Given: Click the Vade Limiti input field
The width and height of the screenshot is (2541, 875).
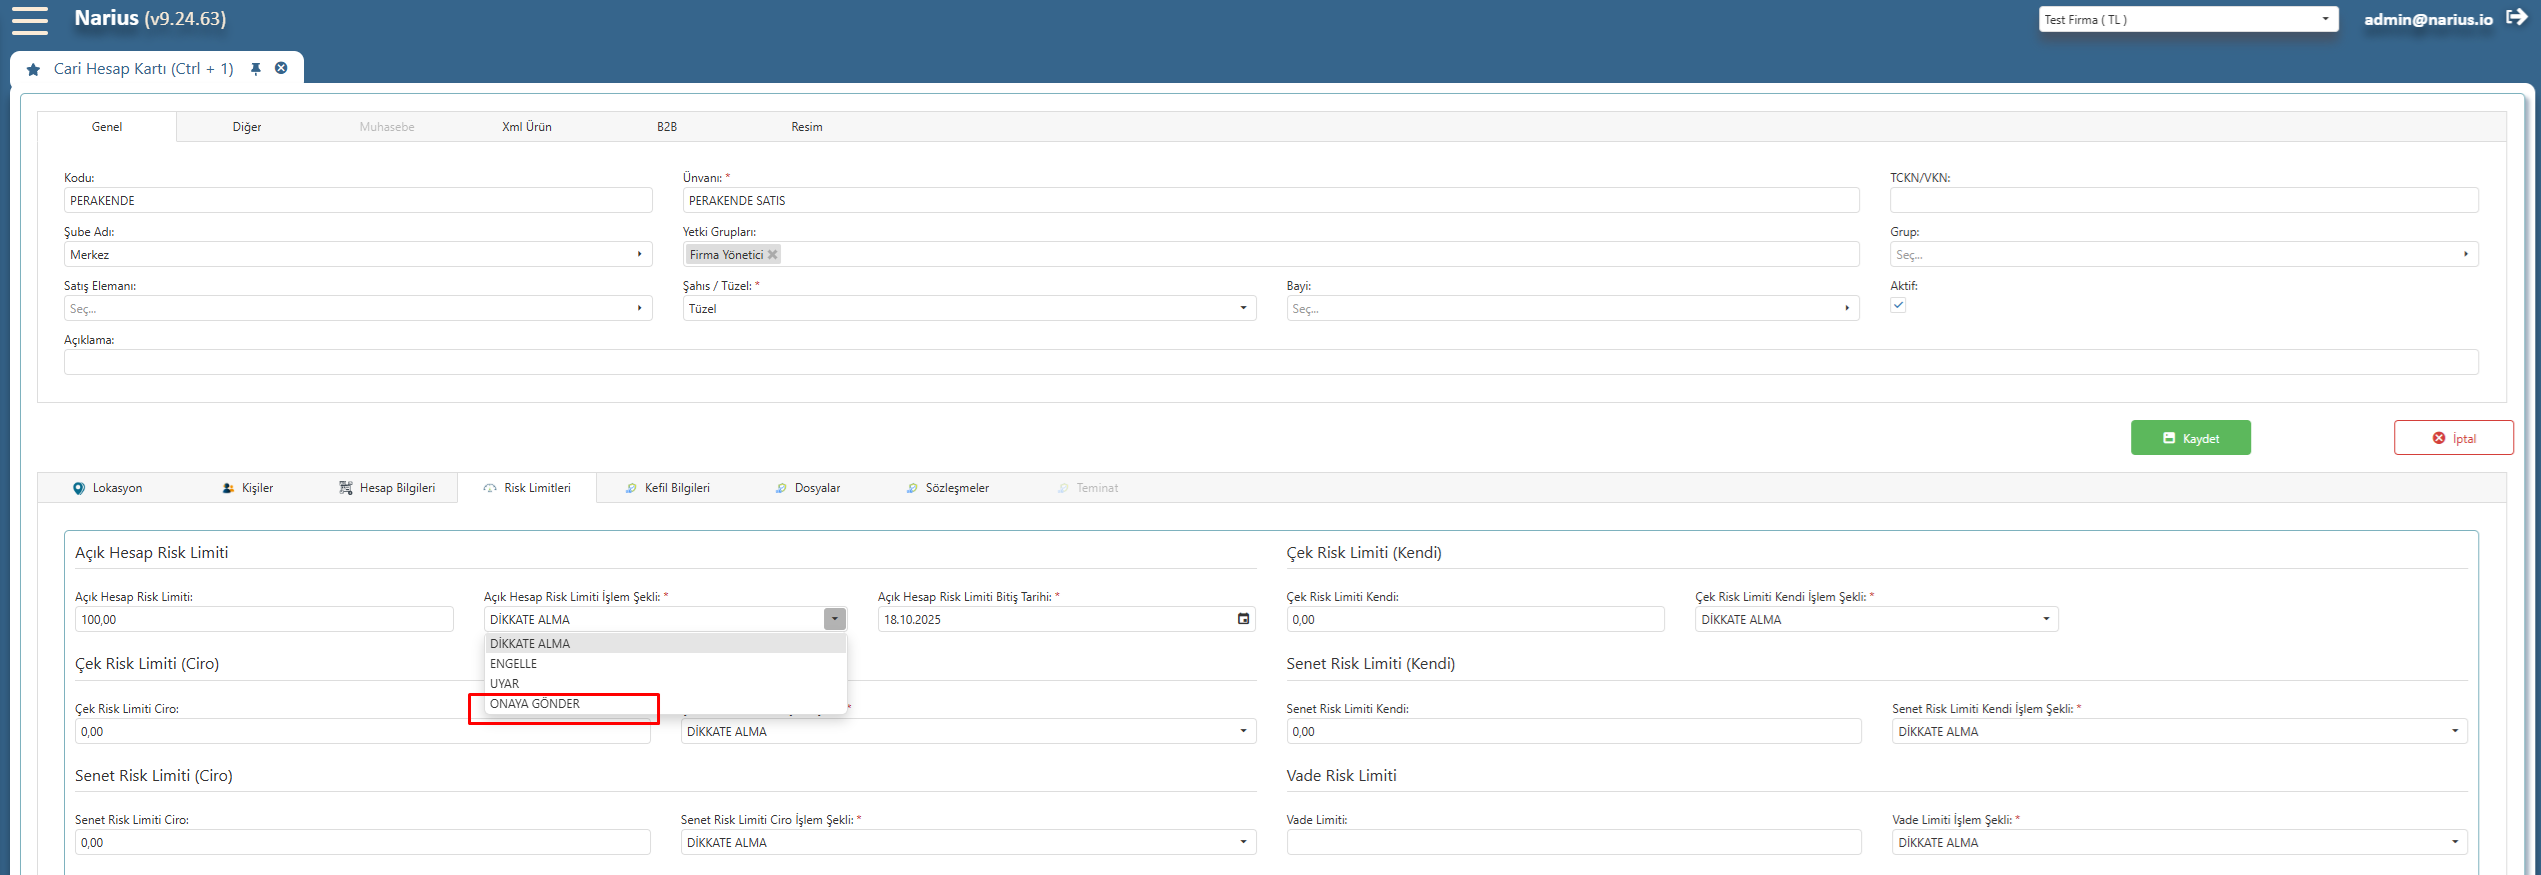Looking at the screenshot, I should pos(1574,843).
